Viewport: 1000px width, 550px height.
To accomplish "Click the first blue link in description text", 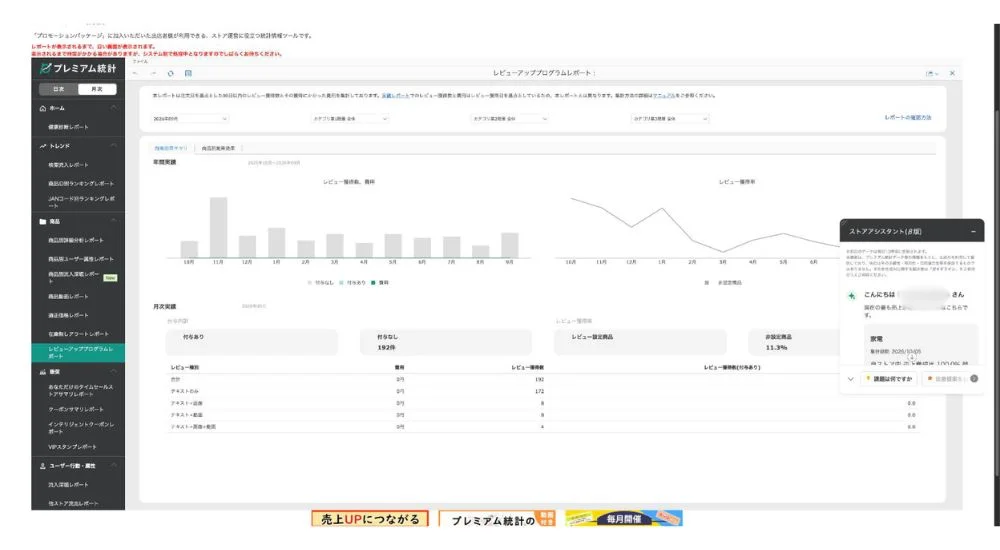I will (395, 96).
